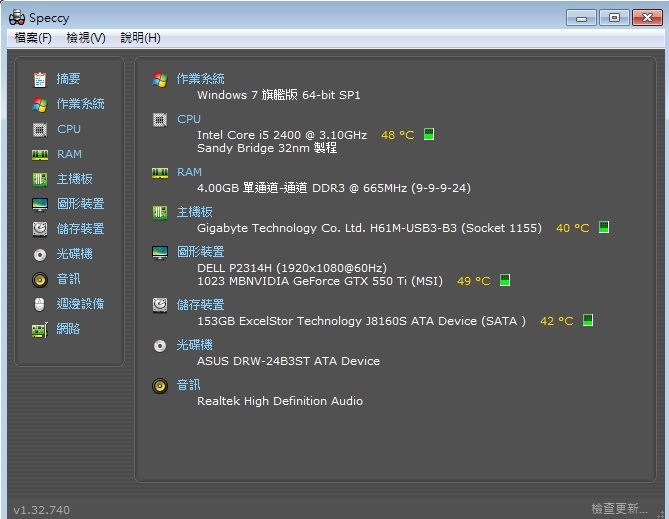Viewport: 669px width, 519px height.
Task: Click the 作業系統 heading link in summary
Action: click(x=201, y=79)
